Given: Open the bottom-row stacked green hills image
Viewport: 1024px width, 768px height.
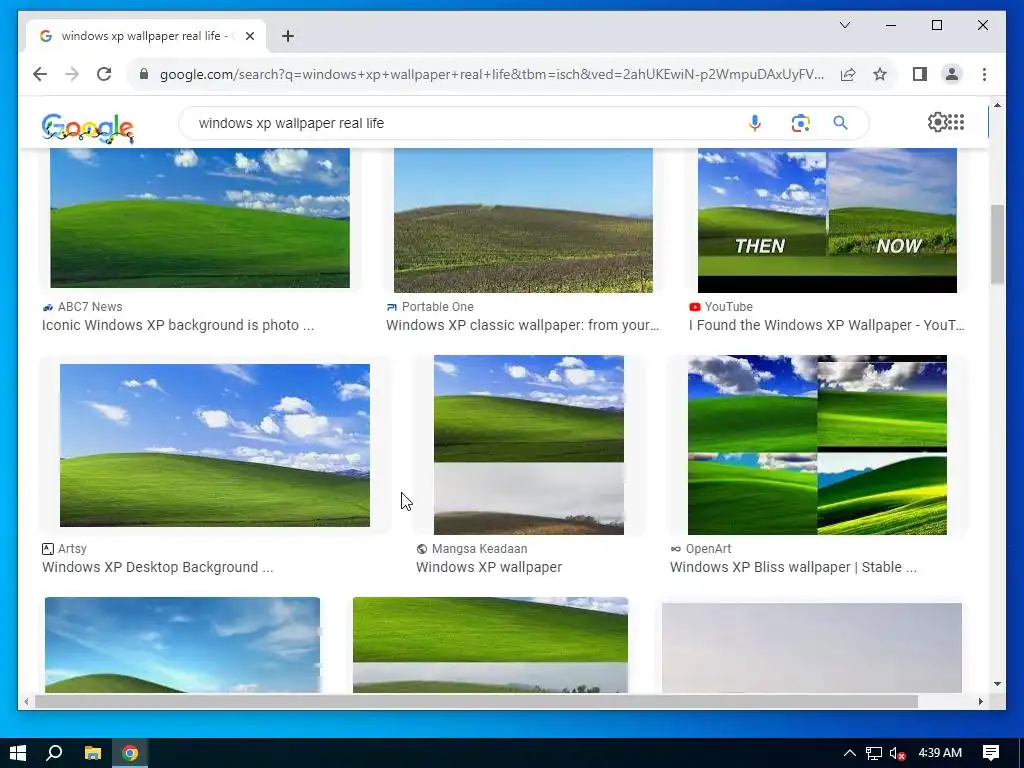Looking at the screenshot, I should point(490,645).
